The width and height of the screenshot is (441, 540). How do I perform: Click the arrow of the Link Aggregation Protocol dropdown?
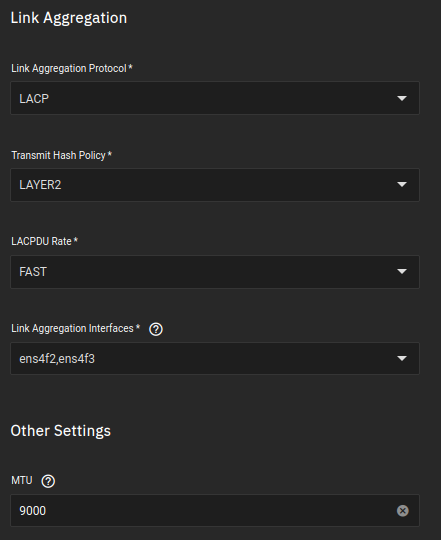tap(402, 98)
